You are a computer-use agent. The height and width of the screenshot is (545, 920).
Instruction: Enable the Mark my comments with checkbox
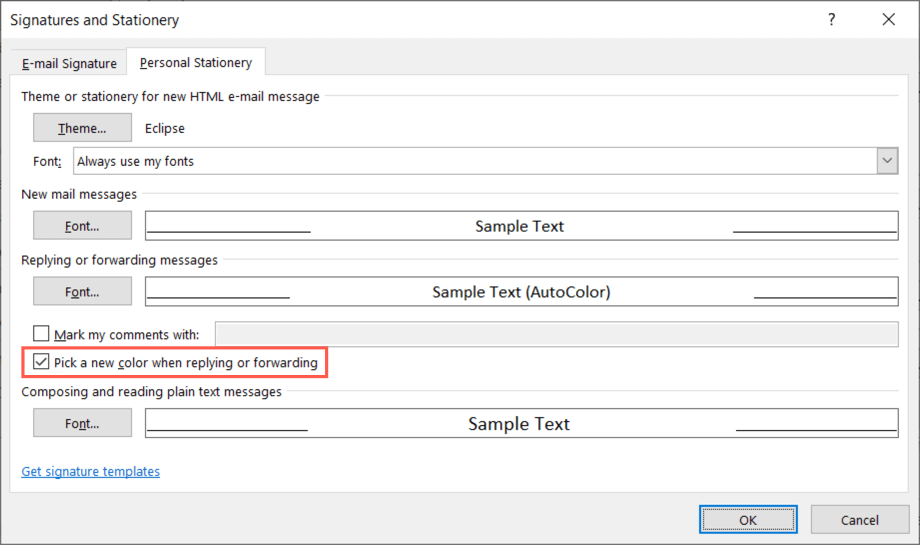[x=41, y=335]
